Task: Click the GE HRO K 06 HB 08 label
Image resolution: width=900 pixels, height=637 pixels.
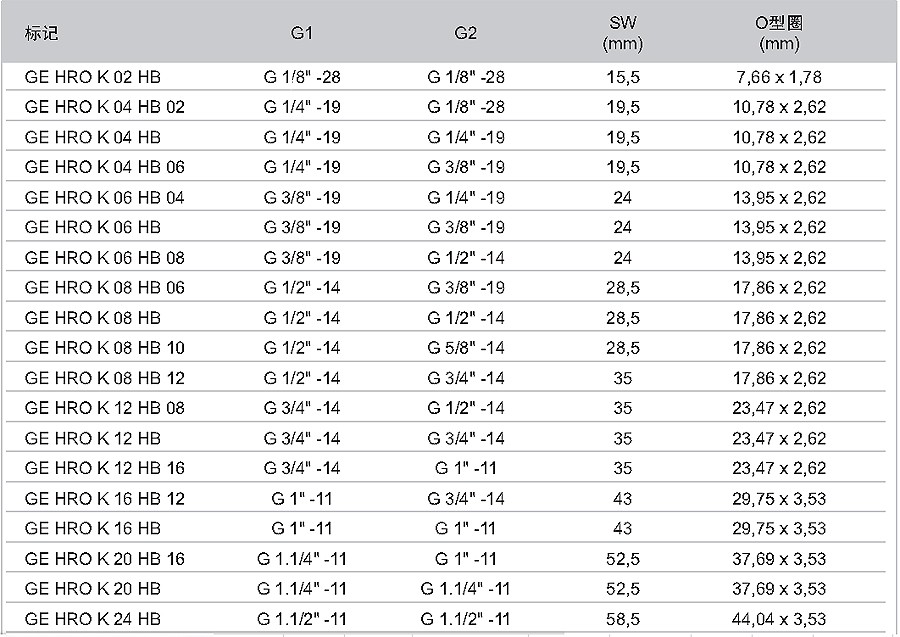Action: [104, 258]
